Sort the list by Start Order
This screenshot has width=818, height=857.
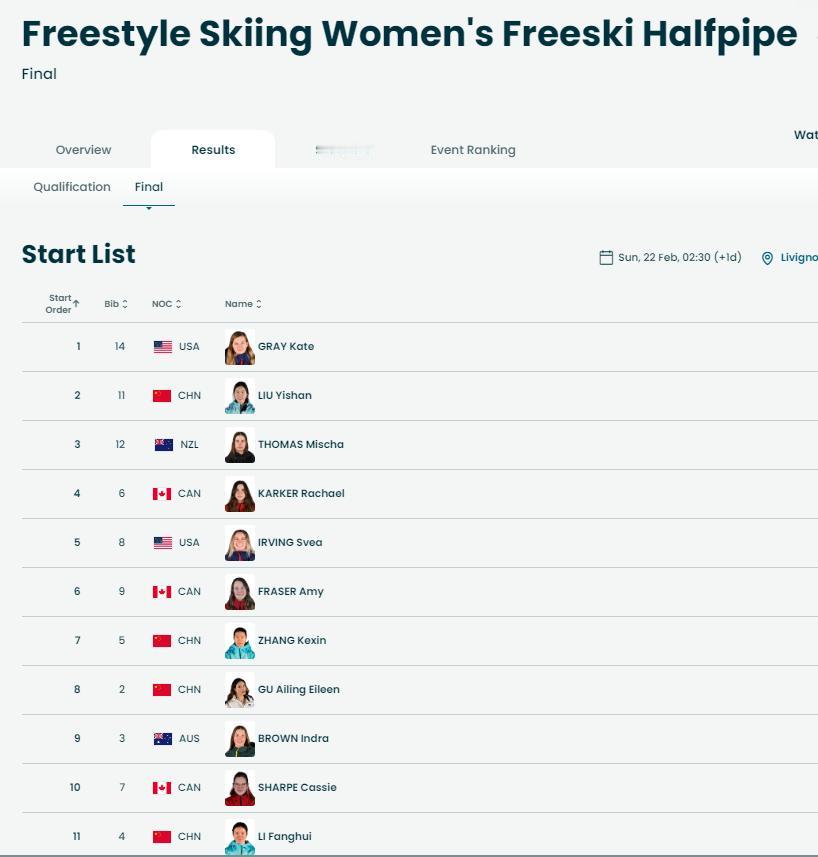point(63,304)
